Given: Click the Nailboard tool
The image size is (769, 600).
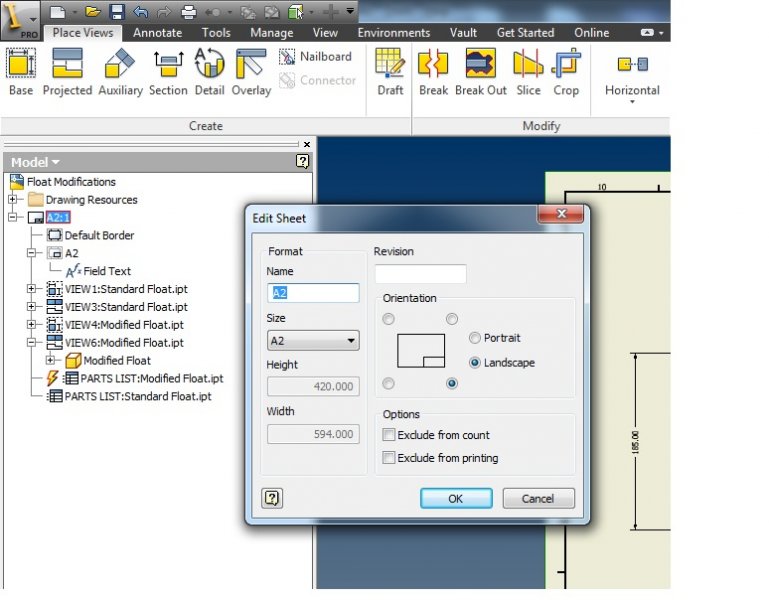Looking at the screenshot, I should 315,57.
